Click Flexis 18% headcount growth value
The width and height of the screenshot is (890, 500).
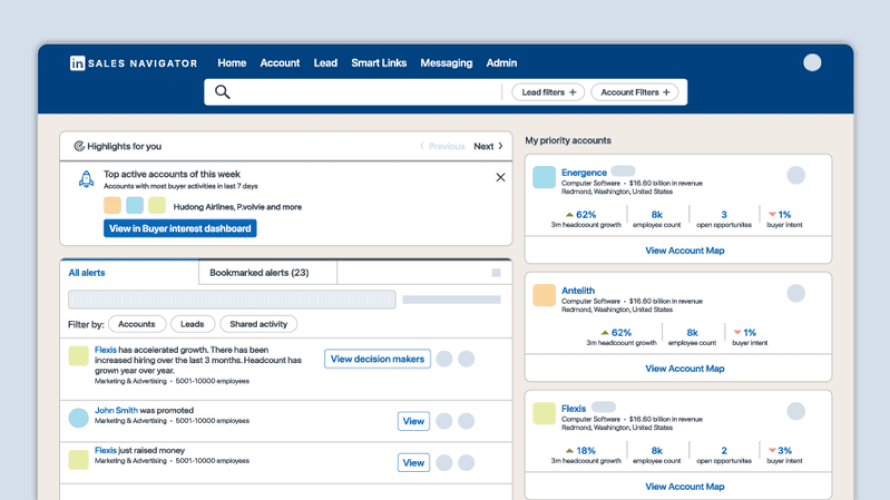point(585,451)
